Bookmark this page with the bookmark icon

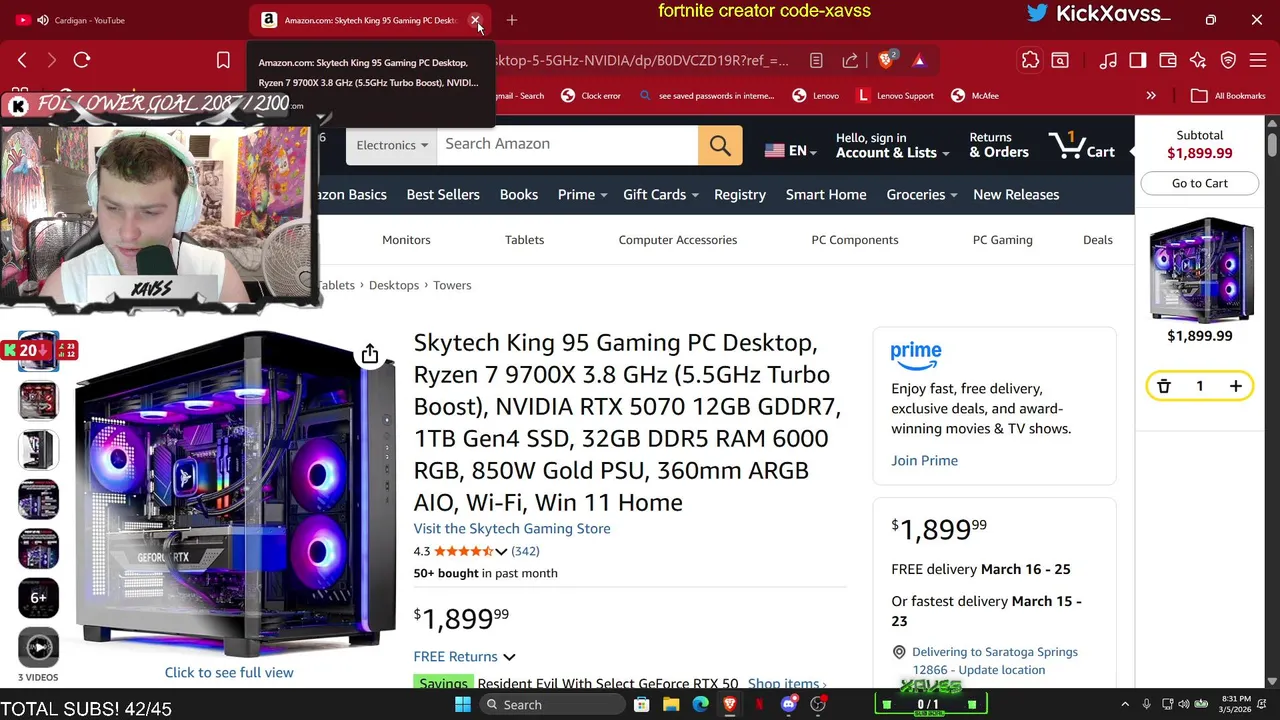coord(223,61)
